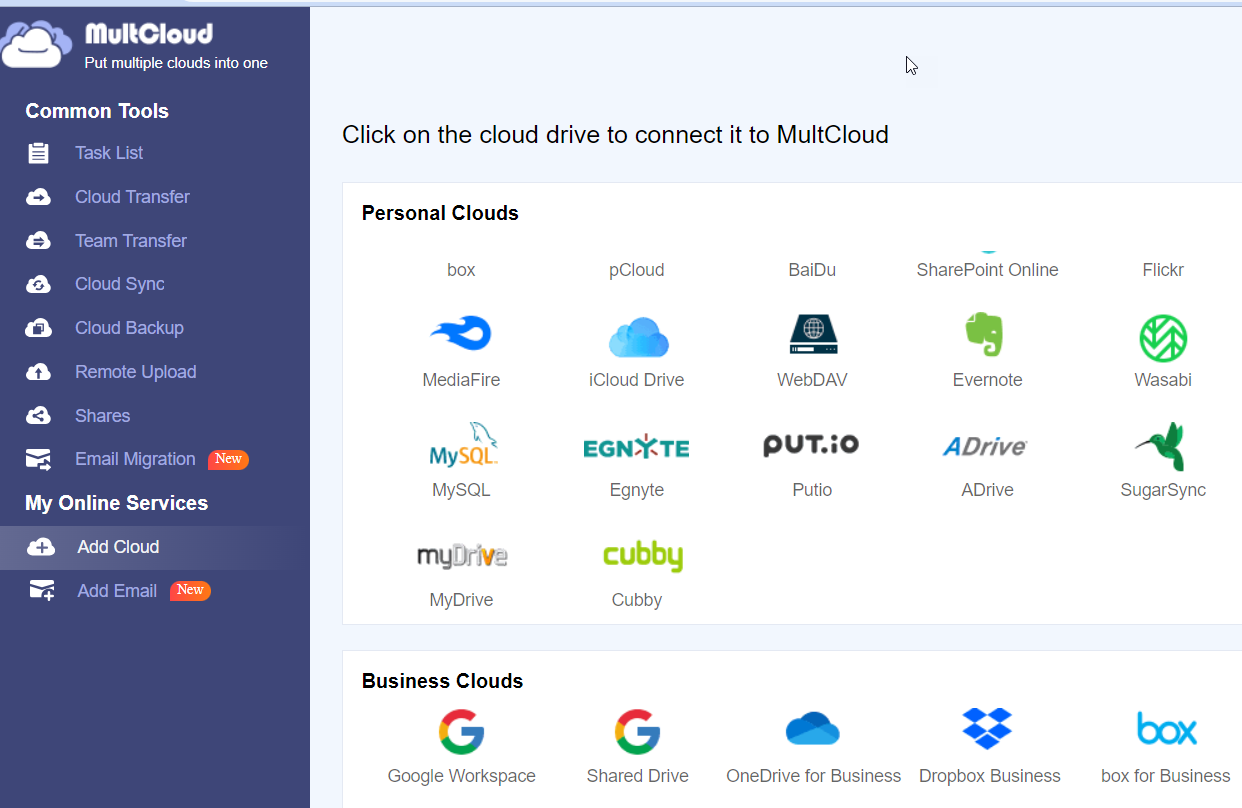Image resolution: width=1242 pixels, height=808 pixels.
Task: Open Task List in sidebar
Action: pyautogui.click(x=109, y=153)
